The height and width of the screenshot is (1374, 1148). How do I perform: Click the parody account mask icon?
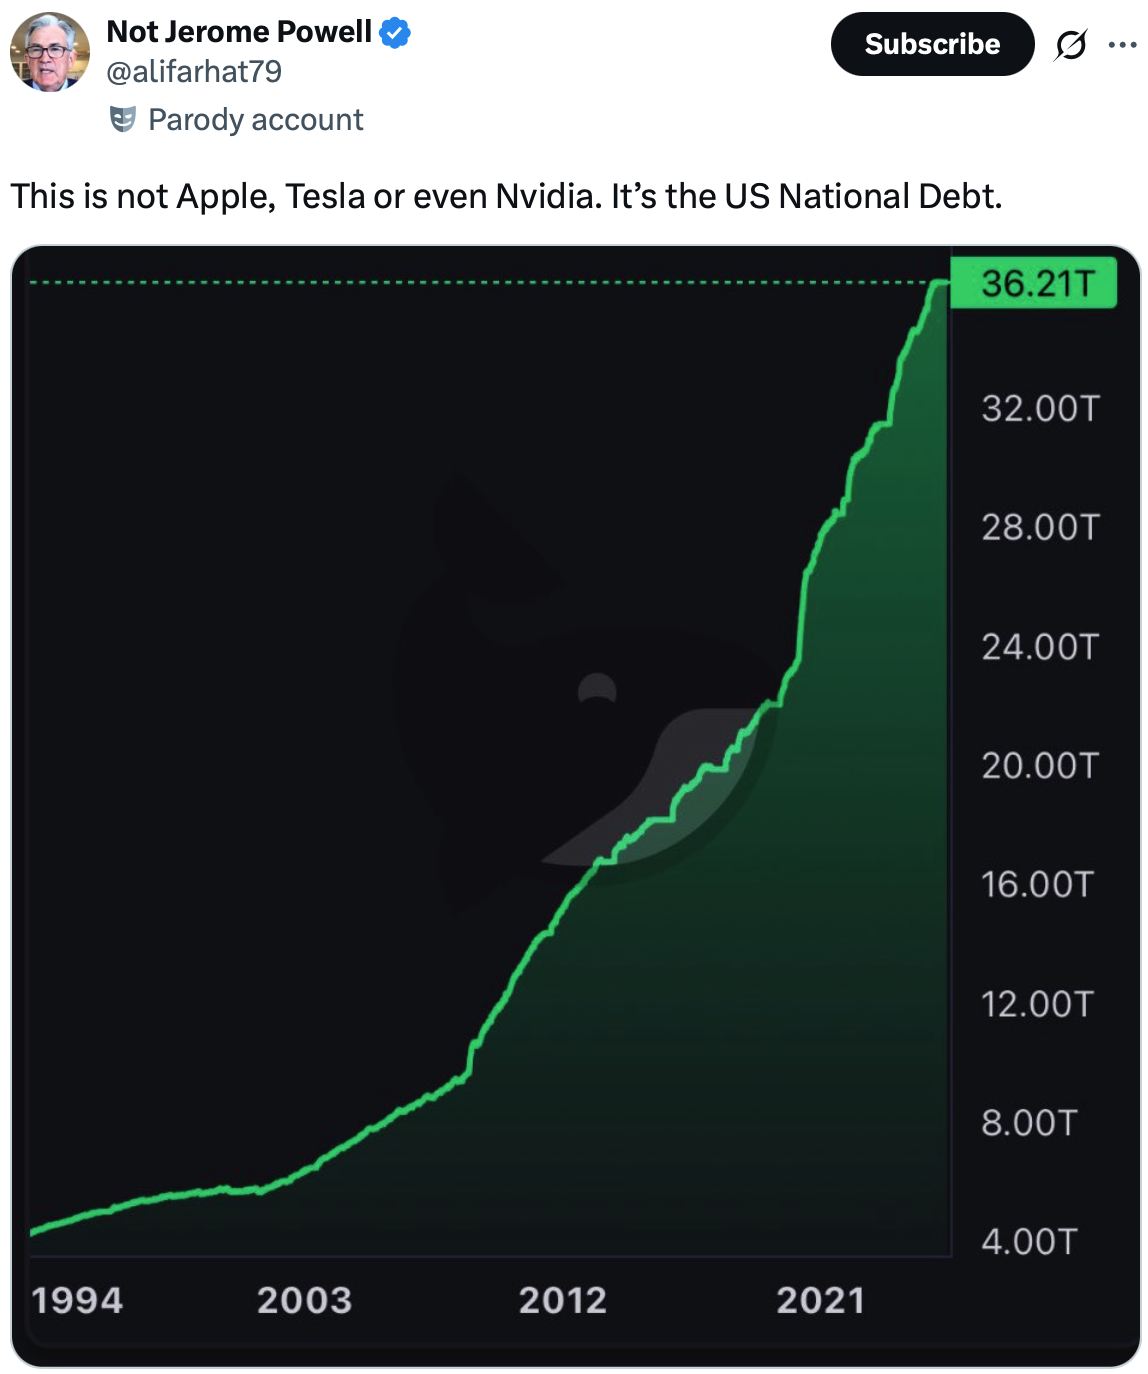click(x=122, y=120)
